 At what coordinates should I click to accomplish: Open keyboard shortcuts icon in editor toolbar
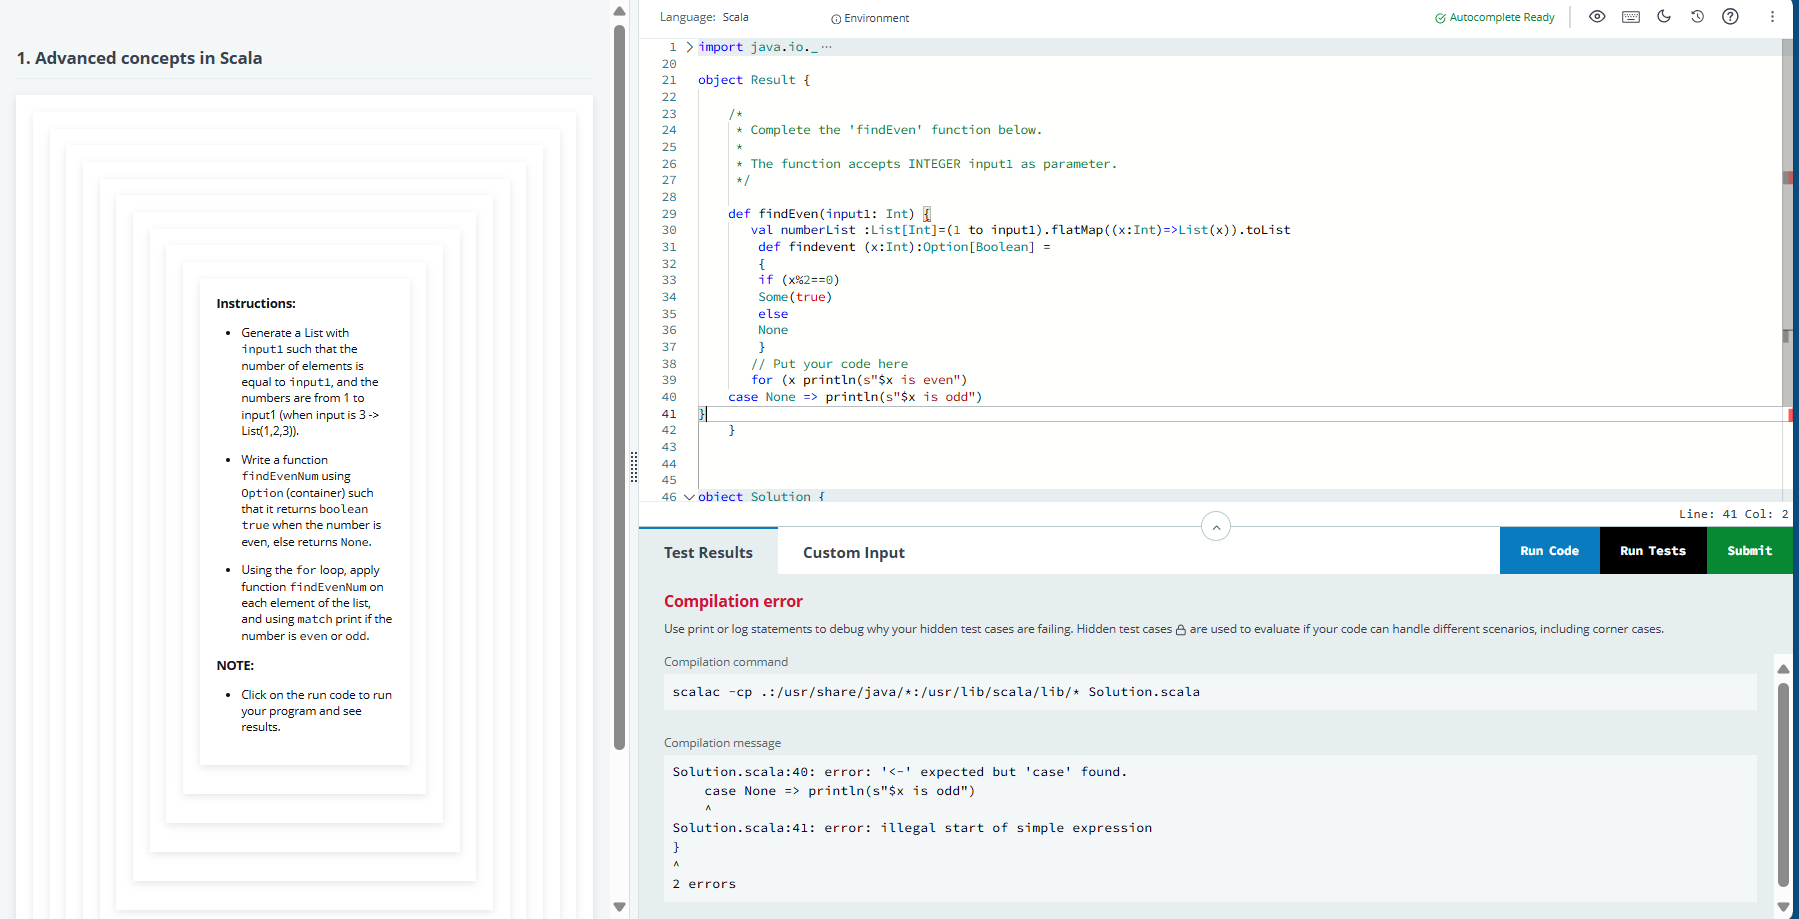1631,17
